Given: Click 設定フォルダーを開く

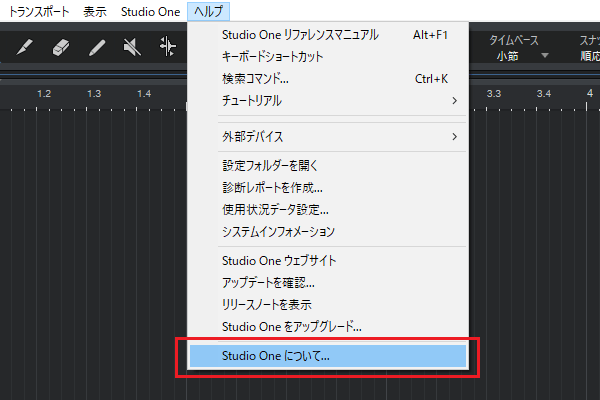Looking at the screenshot, I should [328, 166].
